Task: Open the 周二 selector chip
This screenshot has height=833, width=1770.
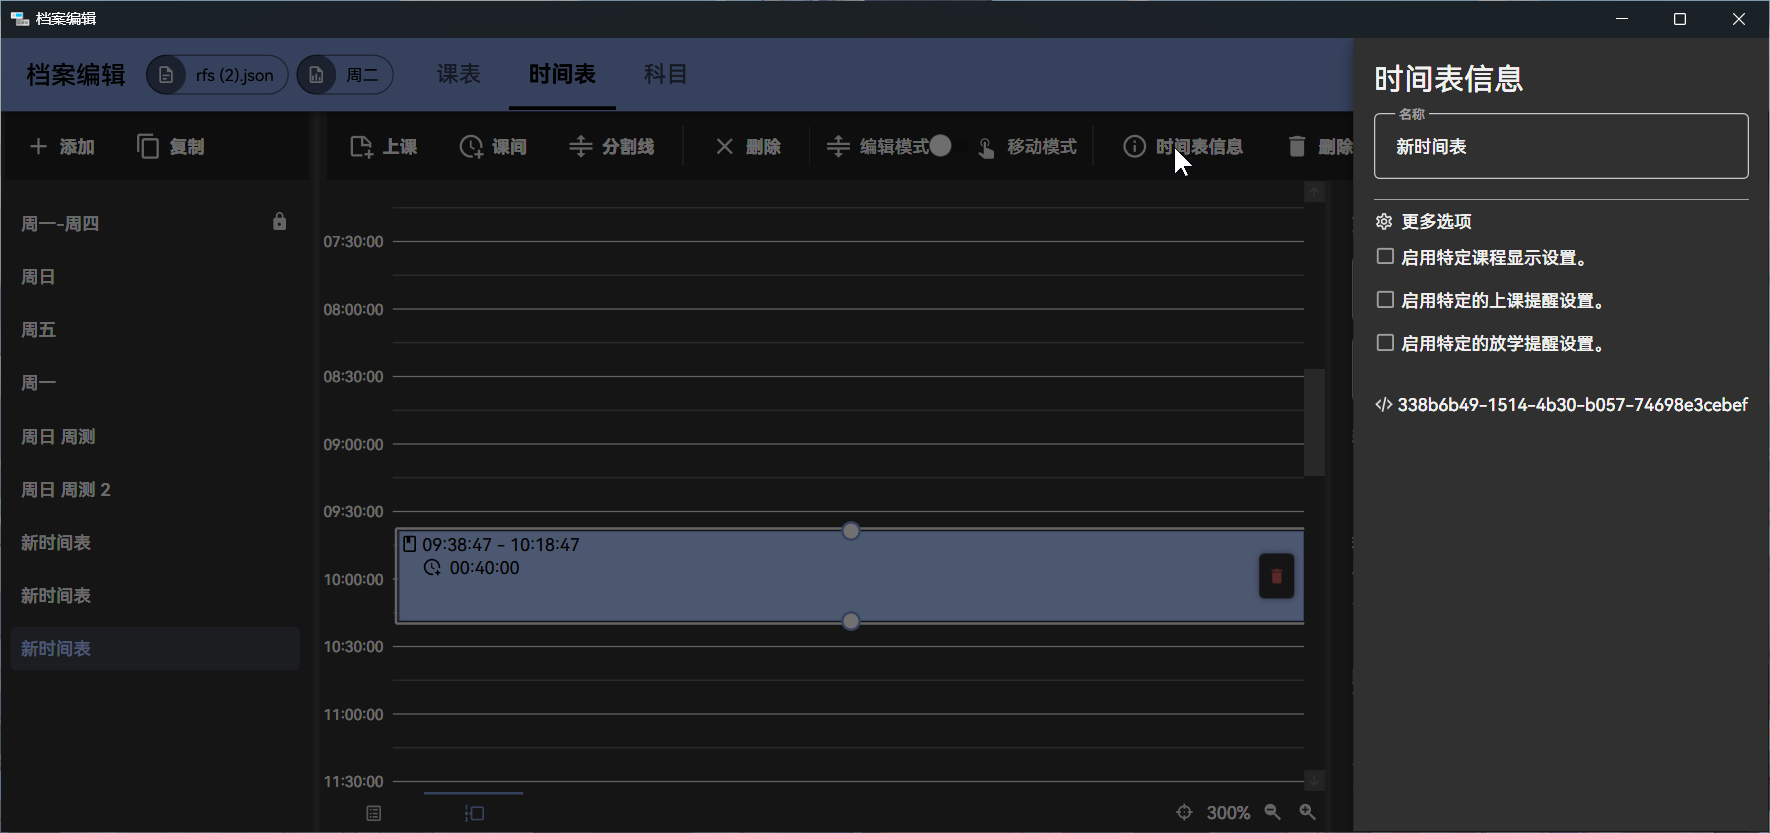Action: [x=345, y=75]
